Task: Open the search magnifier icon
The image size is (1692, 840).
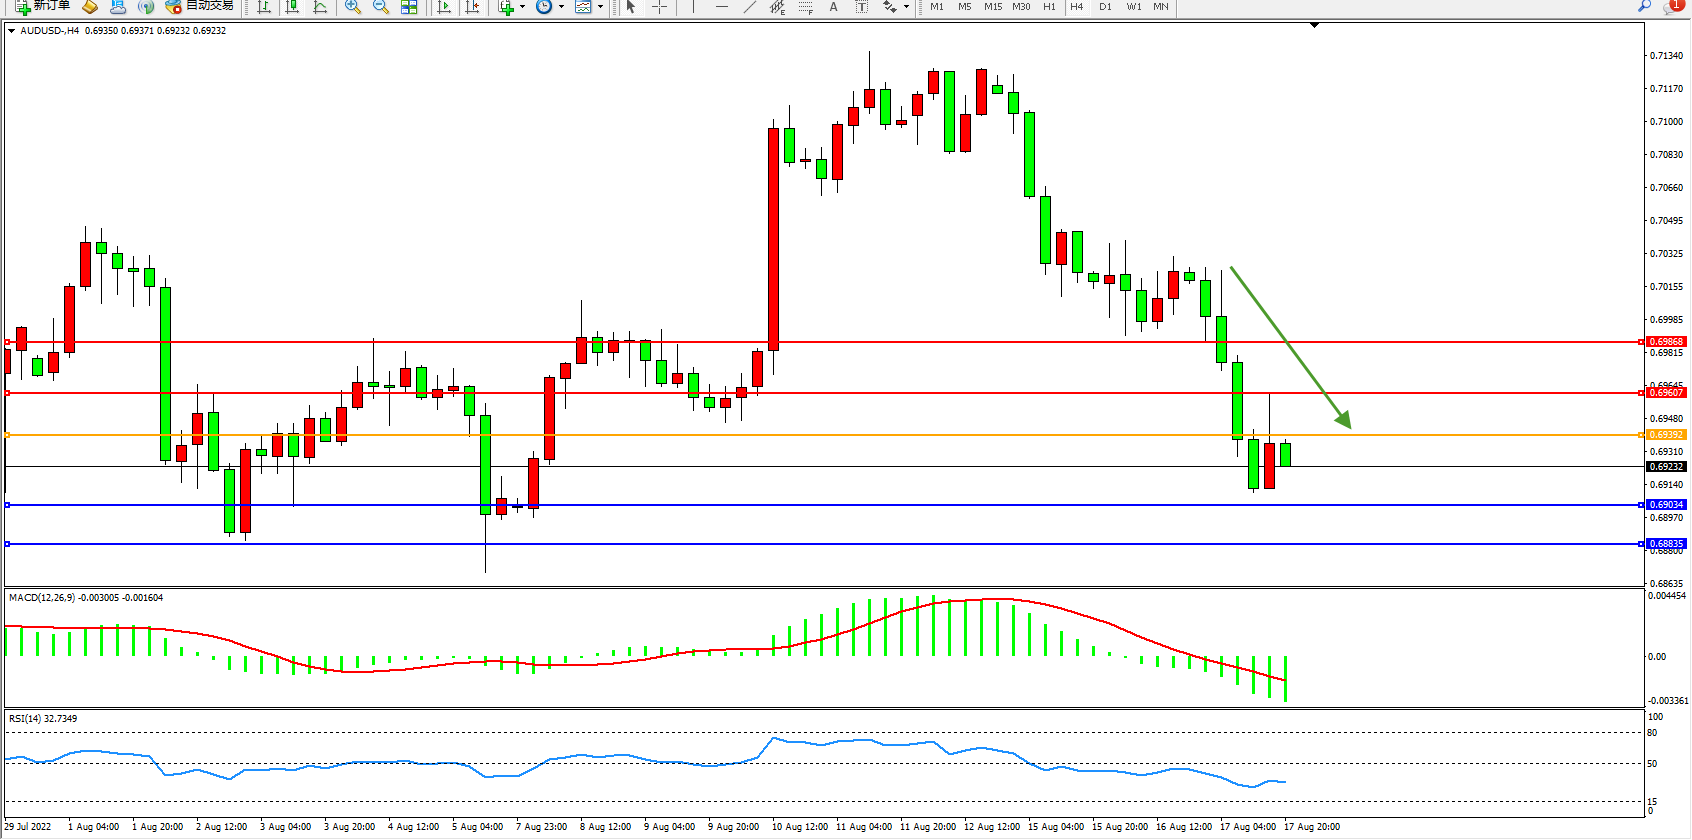Action: 1645,6
